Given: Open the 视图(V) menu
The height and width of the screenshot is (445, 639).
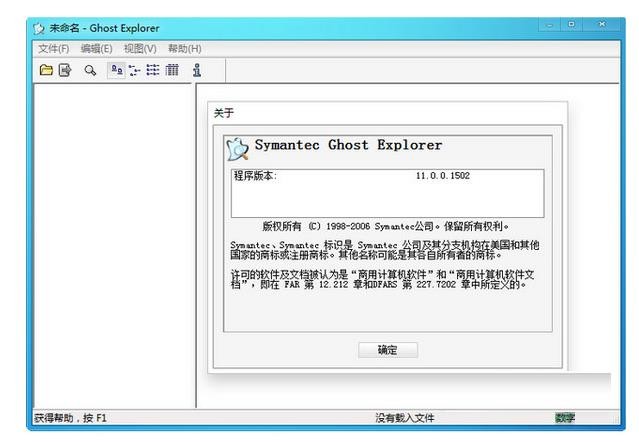Looking at the screenshot, I should click(x=140, y=48).
